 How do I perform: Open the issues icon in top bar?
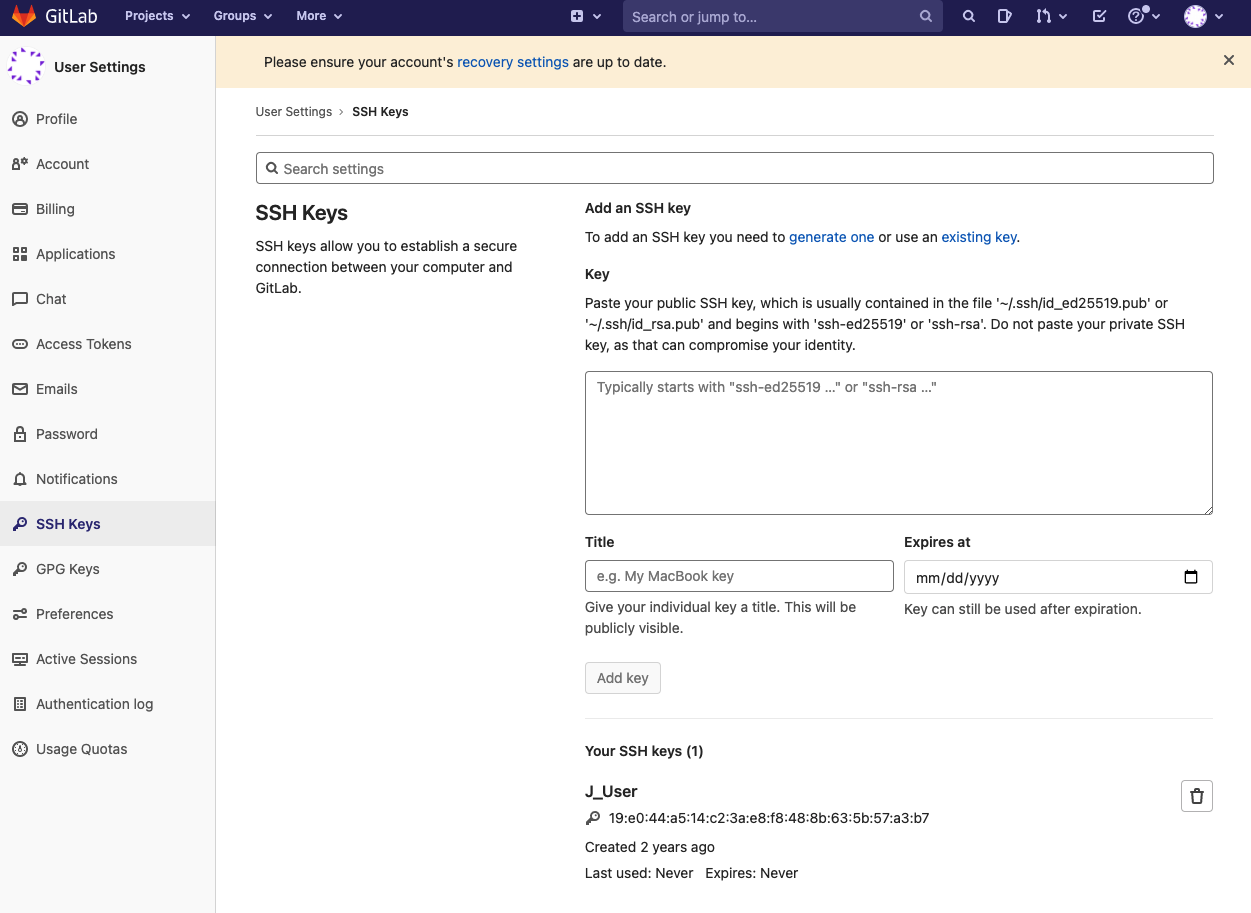tap(1005, 16)
